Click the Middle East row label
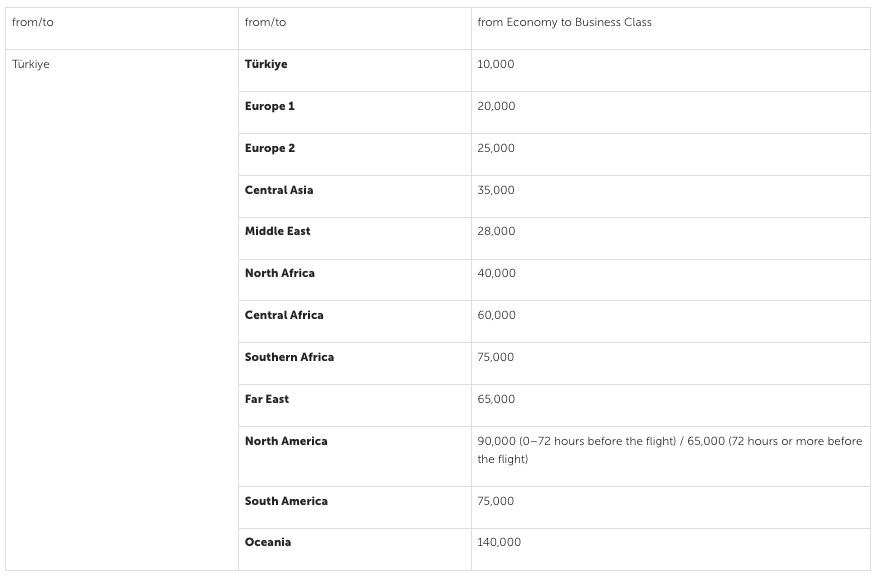876x576 pixels. (278, 231)
